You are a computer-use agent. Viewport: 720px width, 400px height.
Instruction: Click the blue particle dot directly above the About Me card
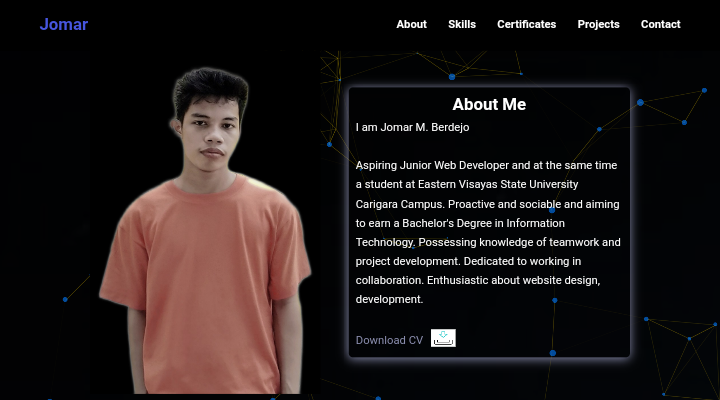(452, 76)
